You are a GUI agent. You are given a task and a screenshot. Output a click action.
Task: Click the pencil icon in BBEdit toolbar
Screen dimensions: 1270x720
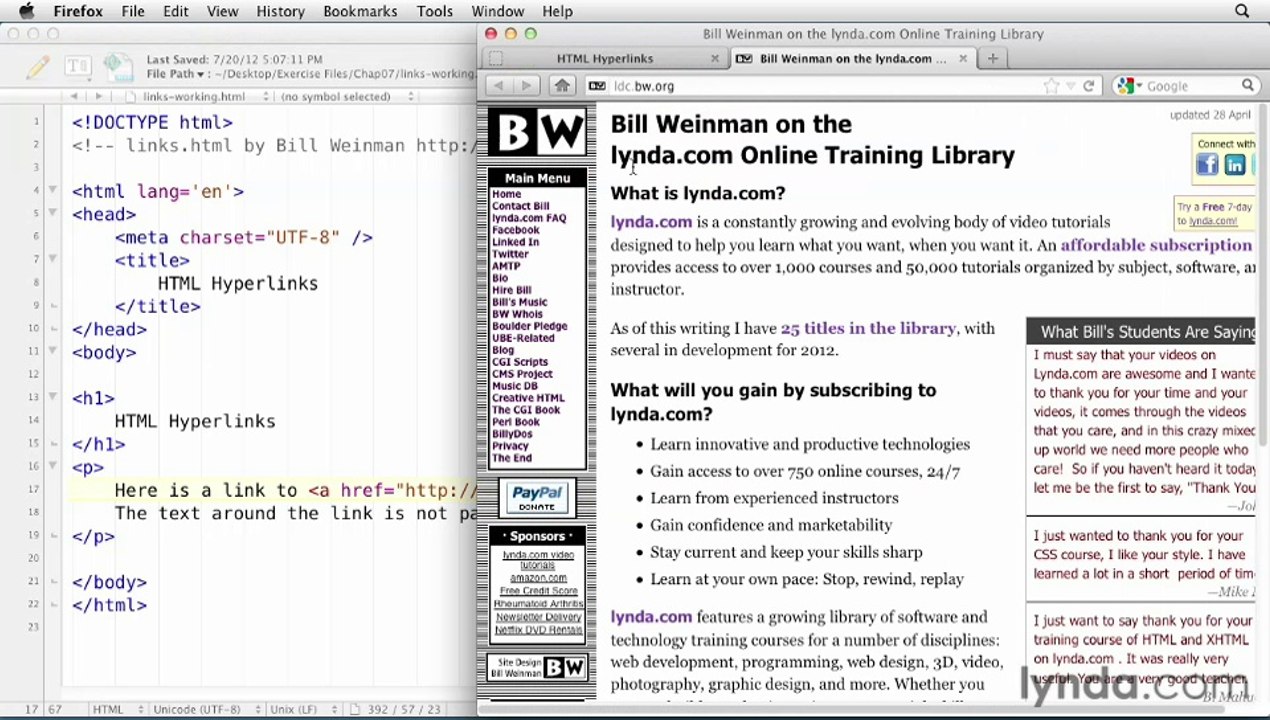pos(38,67)
